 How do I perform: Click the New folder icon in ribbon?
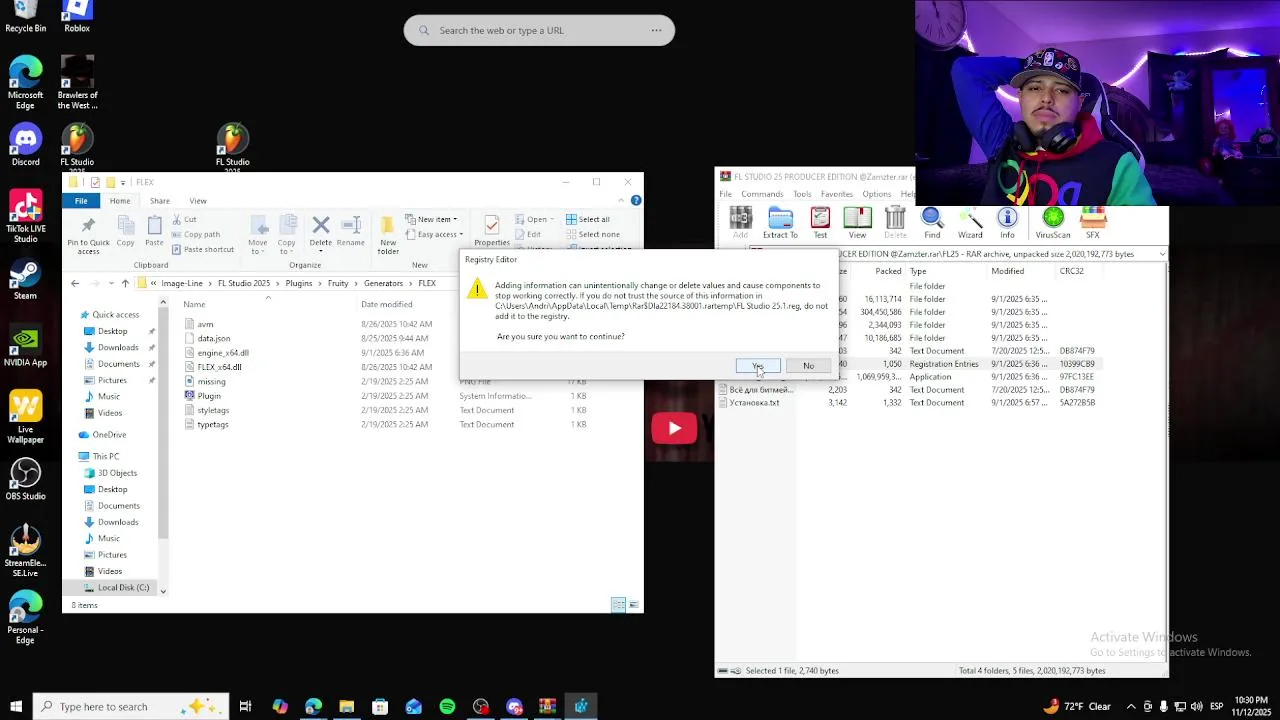pyautogui.click(x=388, y=234)
